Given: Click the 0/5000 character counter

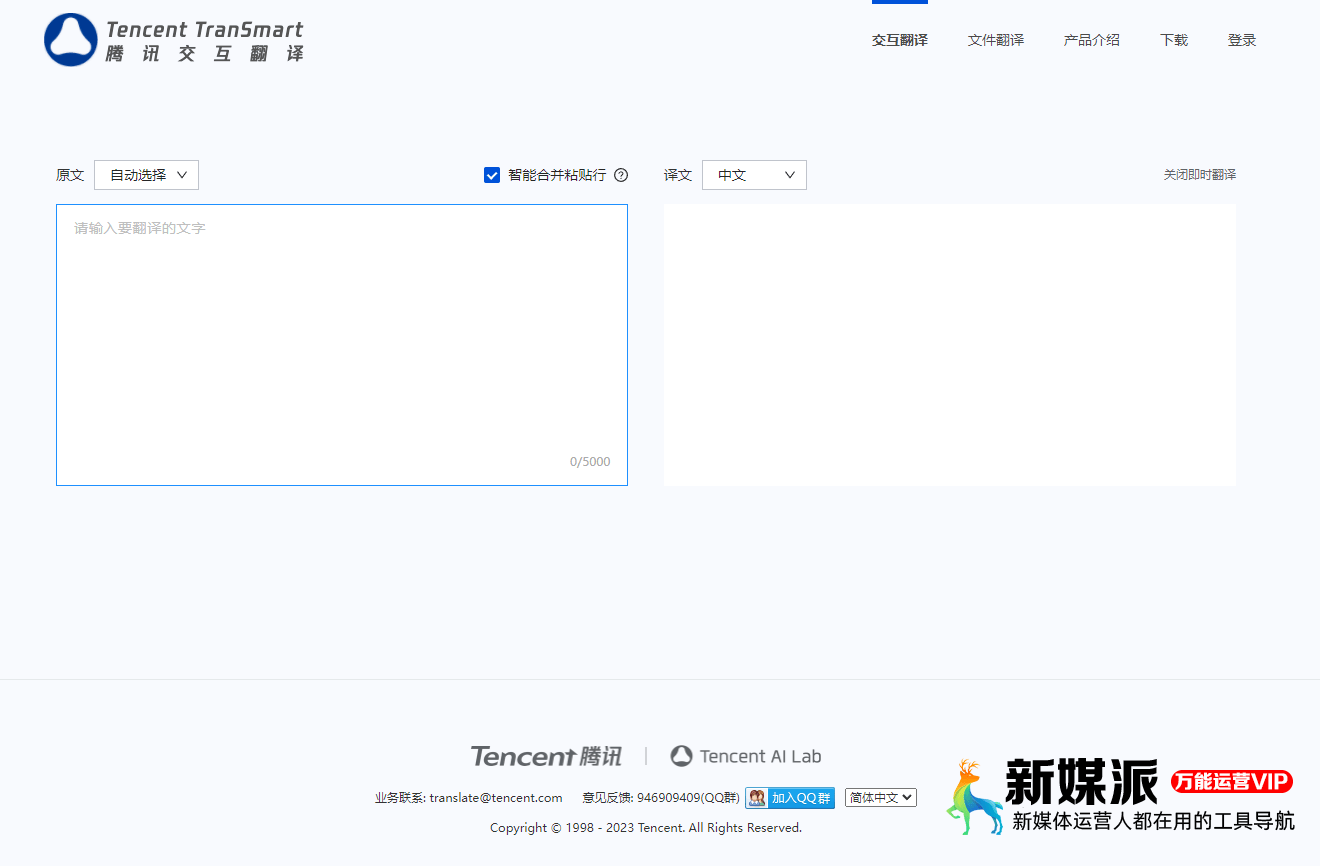Looking at the screenshot, I should click(590, 461).
